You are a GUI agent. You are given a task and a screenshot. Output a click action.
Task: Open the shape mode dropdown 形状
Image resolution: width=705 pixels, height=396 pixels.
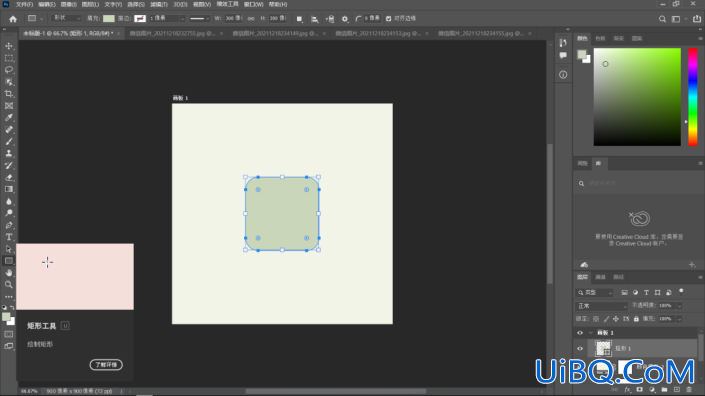[66, 18]
